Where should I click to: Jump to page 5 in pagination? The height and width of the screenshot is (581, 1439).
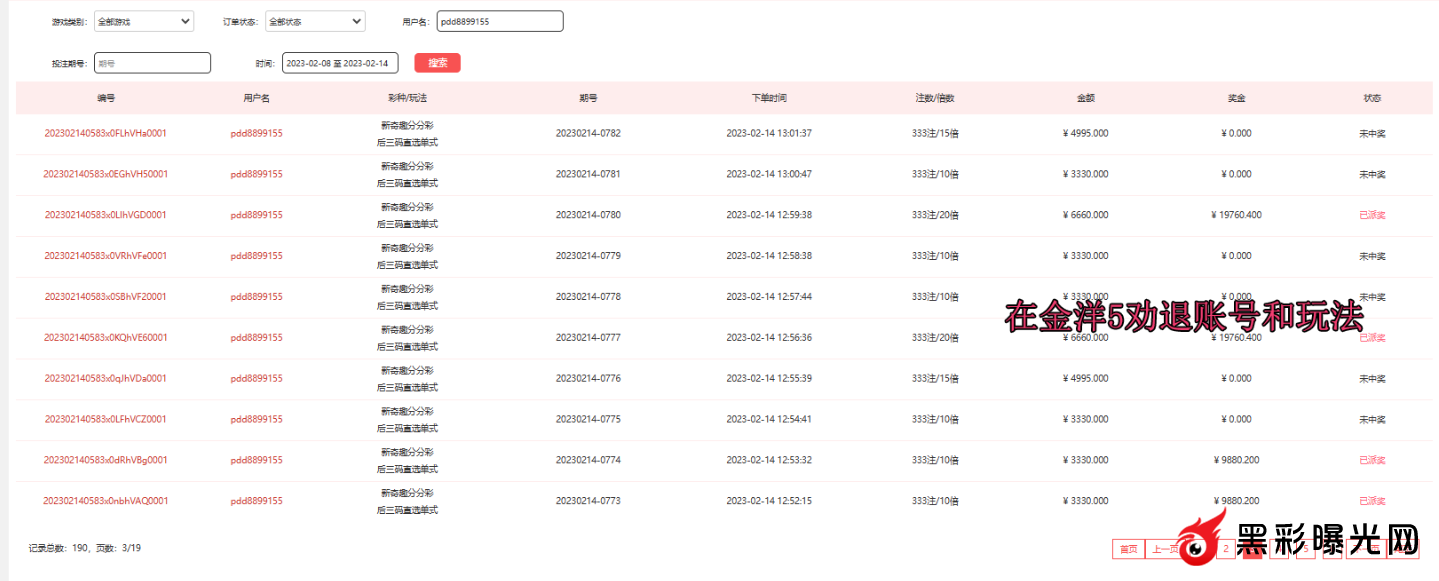pos(1306,549)
